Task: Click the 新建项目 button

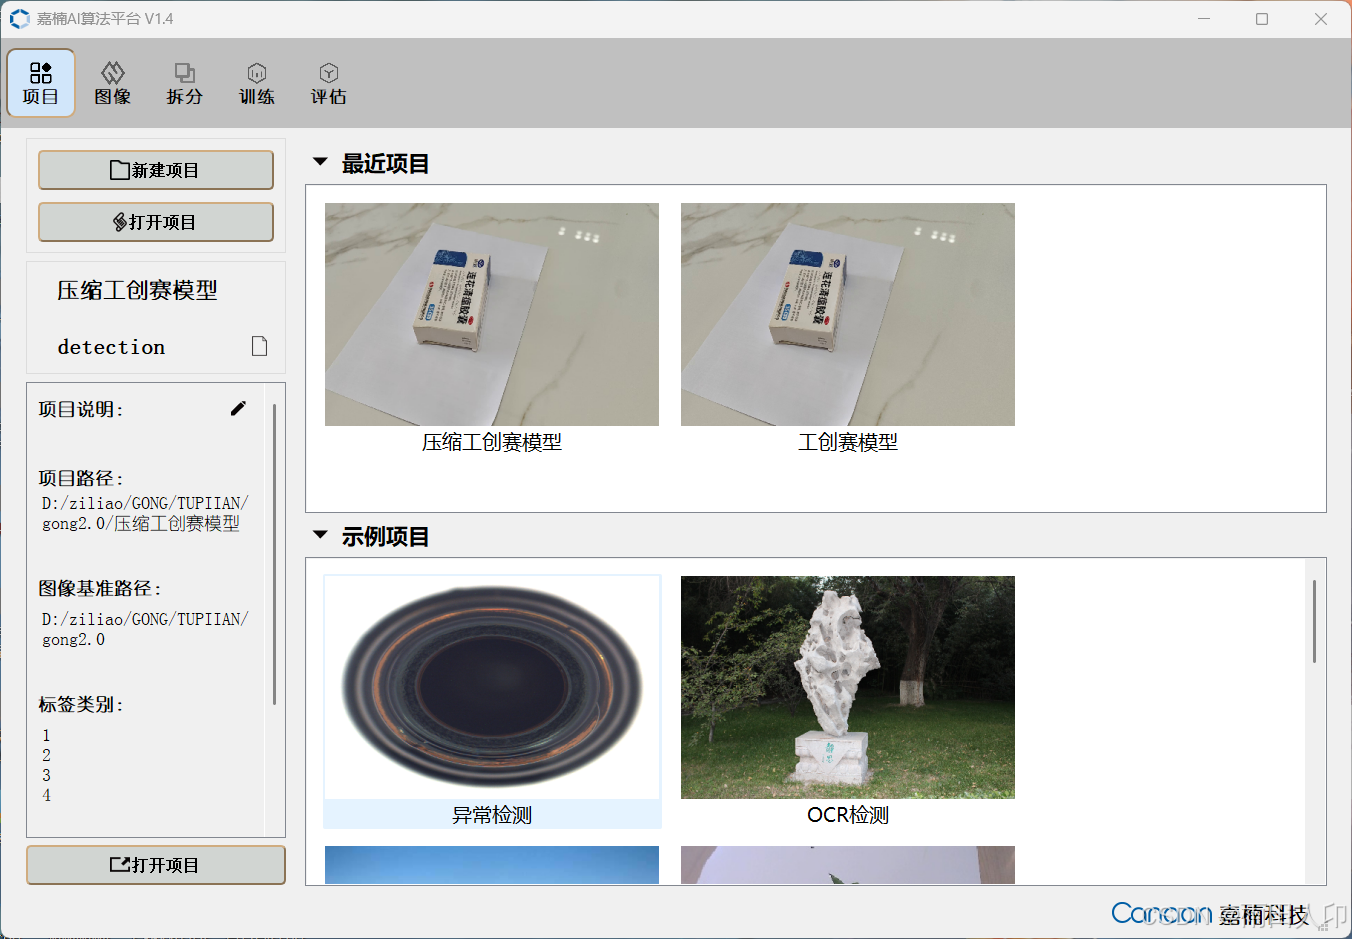Action: pos(156,170)
